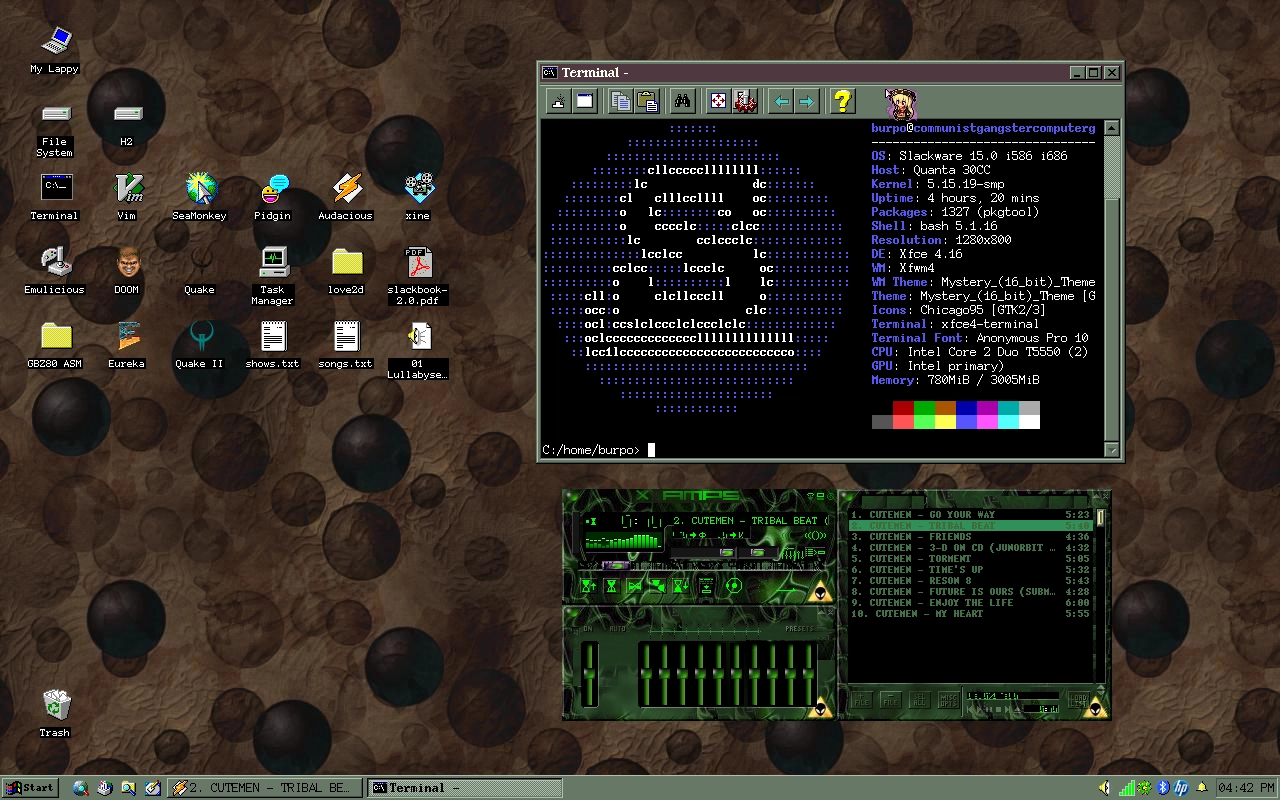Toggle the equalizer ON button

pyautogui.click(x=588, y=629)
